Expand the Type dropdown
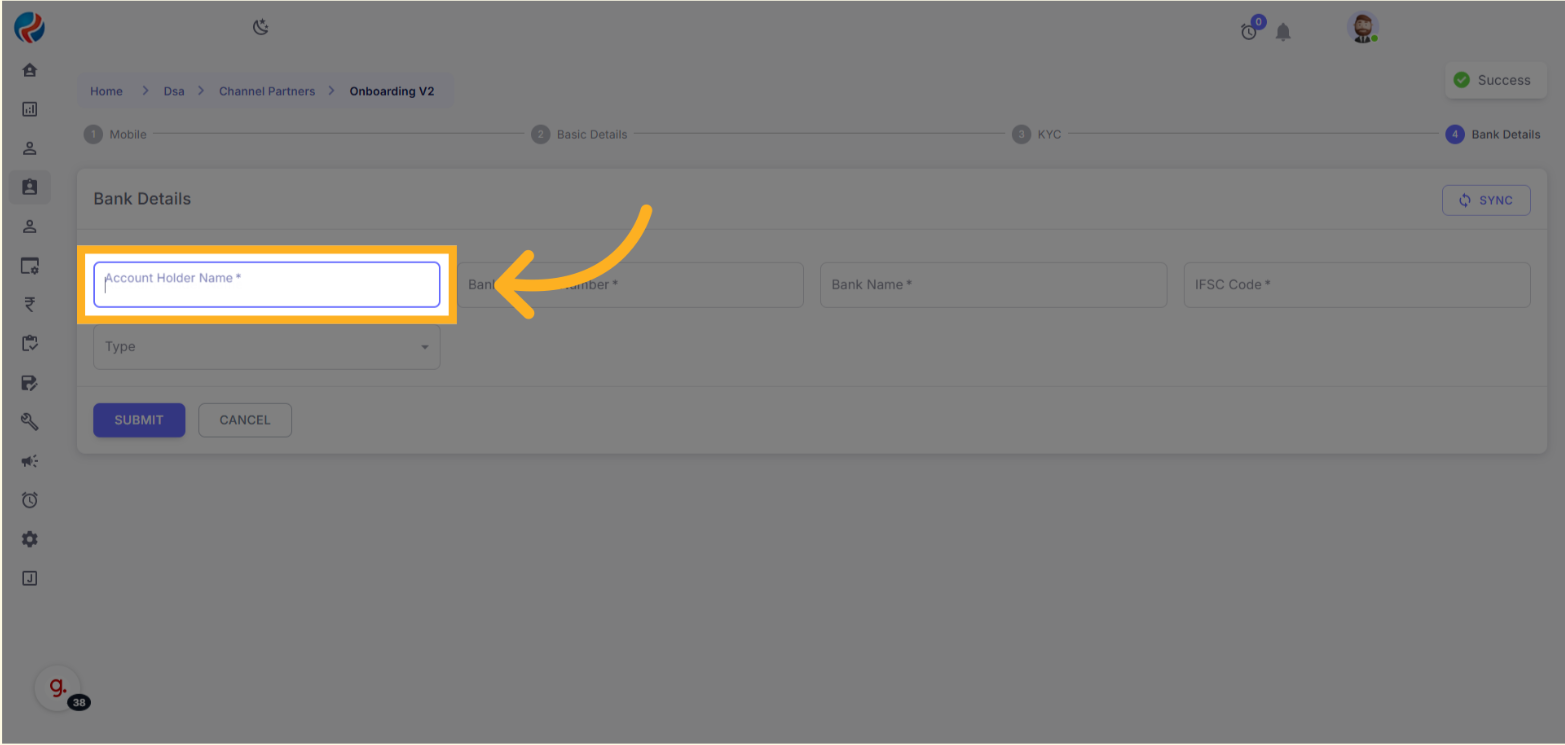 [266, 347]
